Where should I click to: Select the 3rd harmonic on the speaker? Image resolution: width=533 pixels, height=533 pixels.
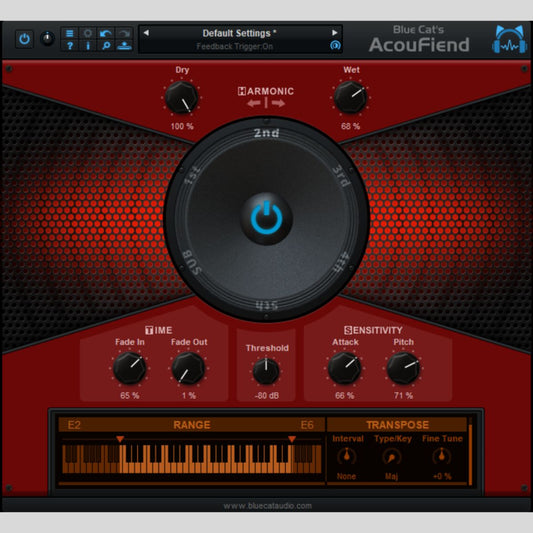pos(341,175)
